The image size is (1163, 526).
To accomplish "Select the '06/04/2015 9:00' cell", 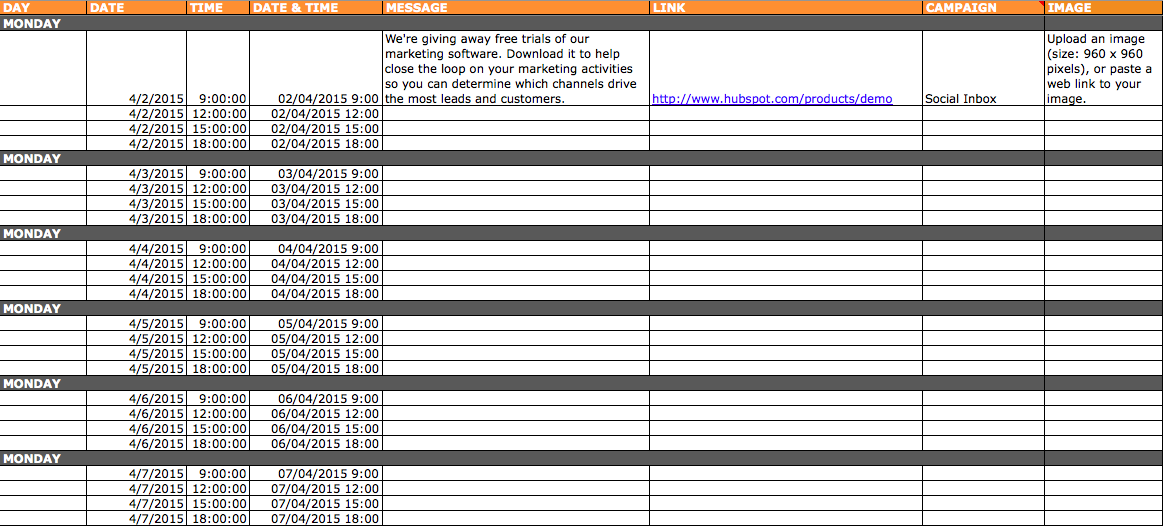I will click(x=316, y=398).
